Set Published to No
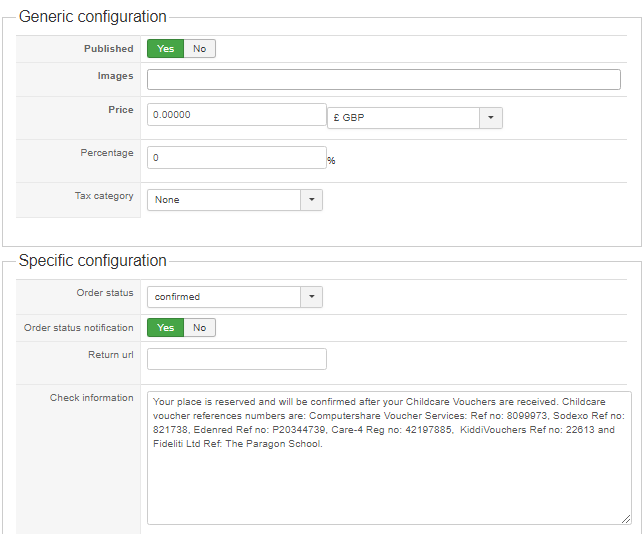The image size is (643, 534). tap(200, 49)
